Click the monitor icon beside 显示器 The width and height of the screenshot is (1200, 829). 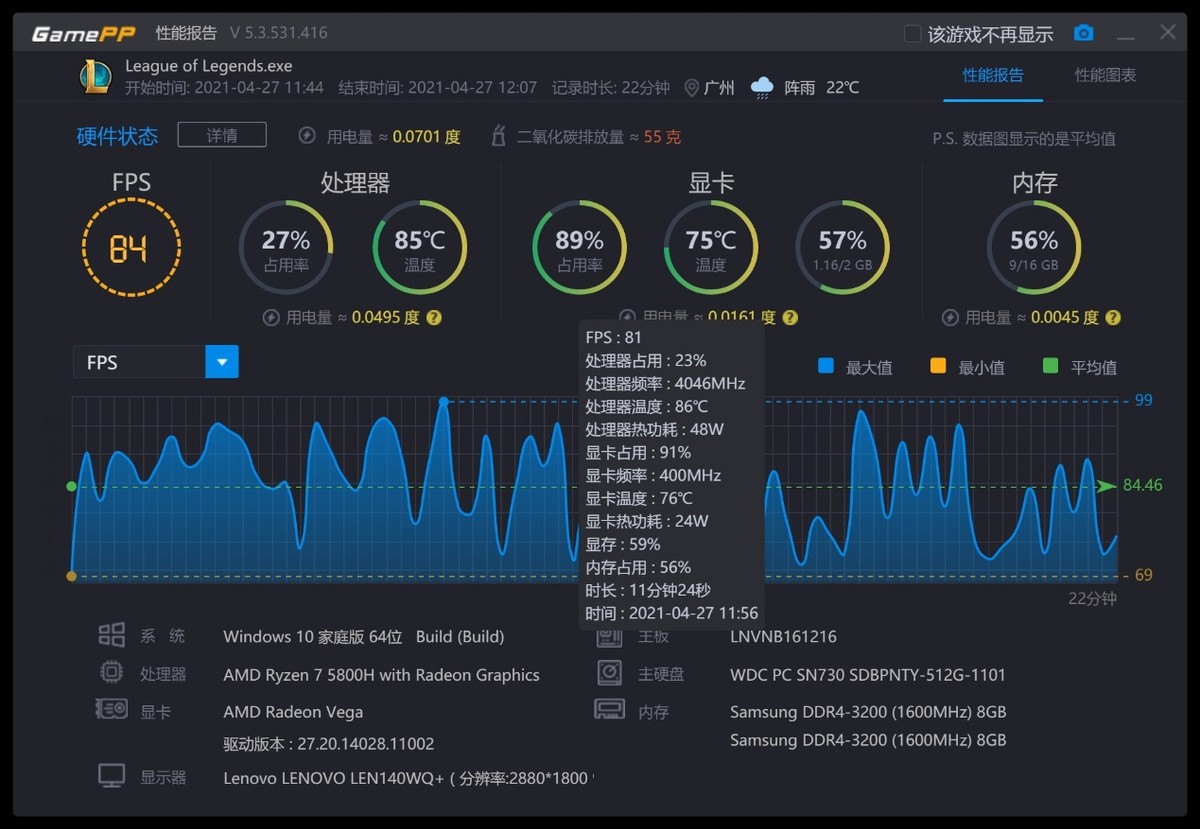pyautogui.click(x=111, y=776)
